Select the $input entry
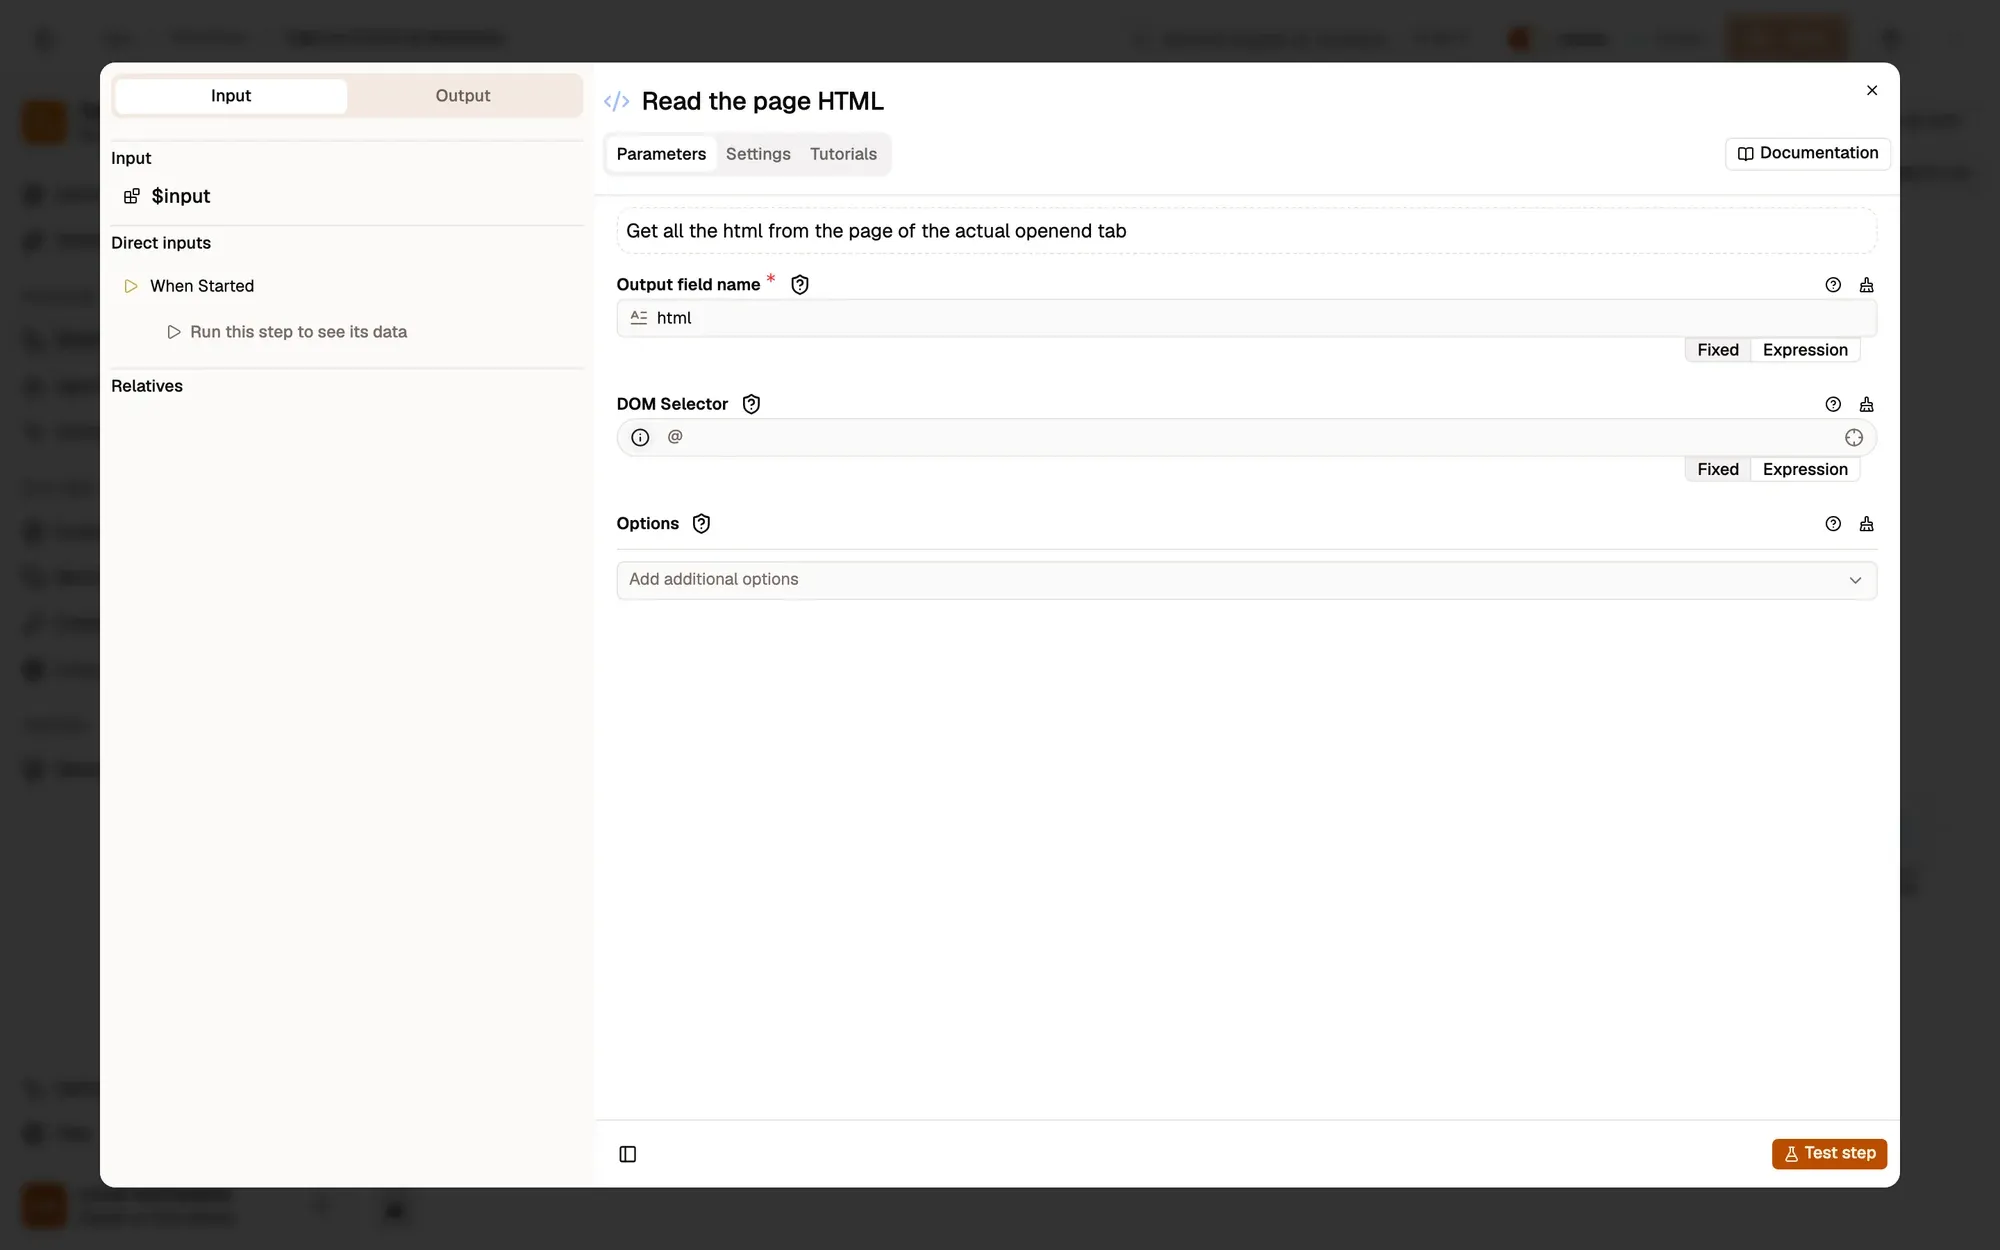This screenshot has height=1250, width=2000. [180, 196]
